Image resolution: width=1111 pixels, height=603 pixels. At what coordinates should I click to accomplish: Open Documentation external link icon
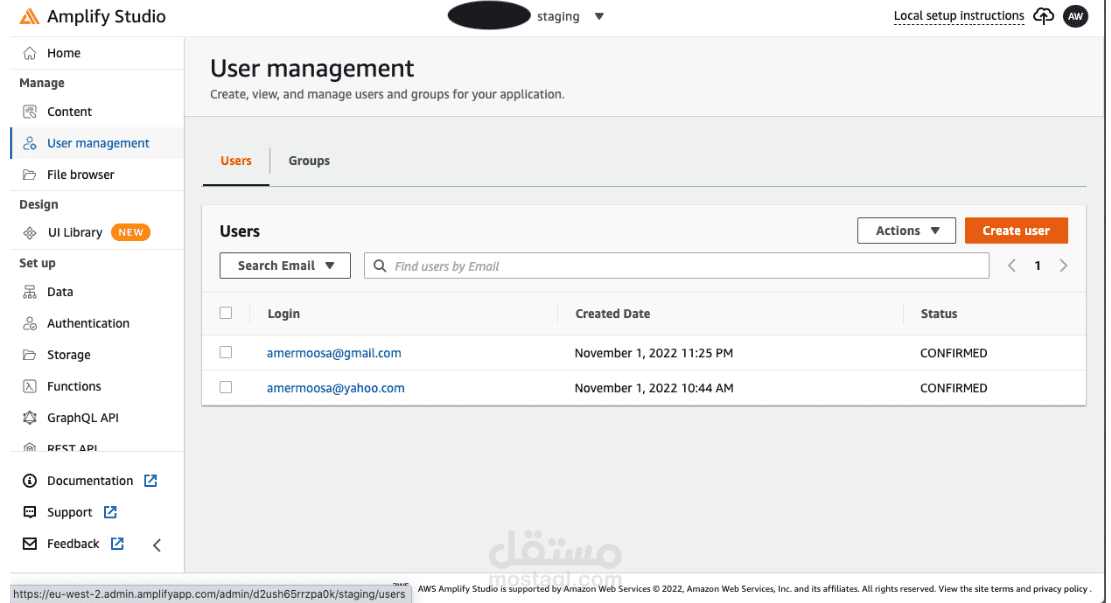pyautogui.click(x=150, y=481)
